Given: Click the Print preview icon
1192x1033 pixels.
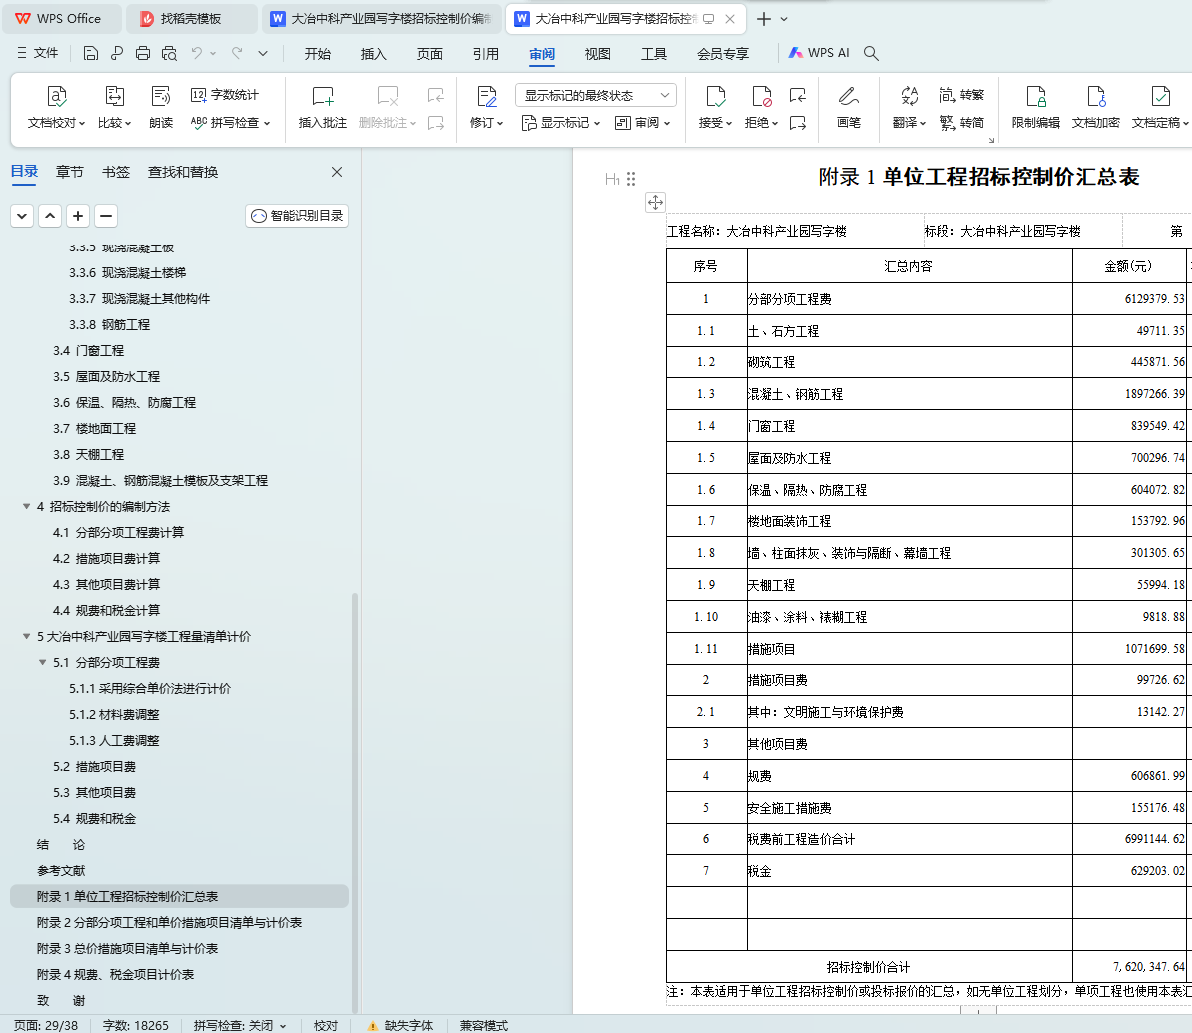Looking at the screenshot, I should pyautogui.click(x=170, y=53).
